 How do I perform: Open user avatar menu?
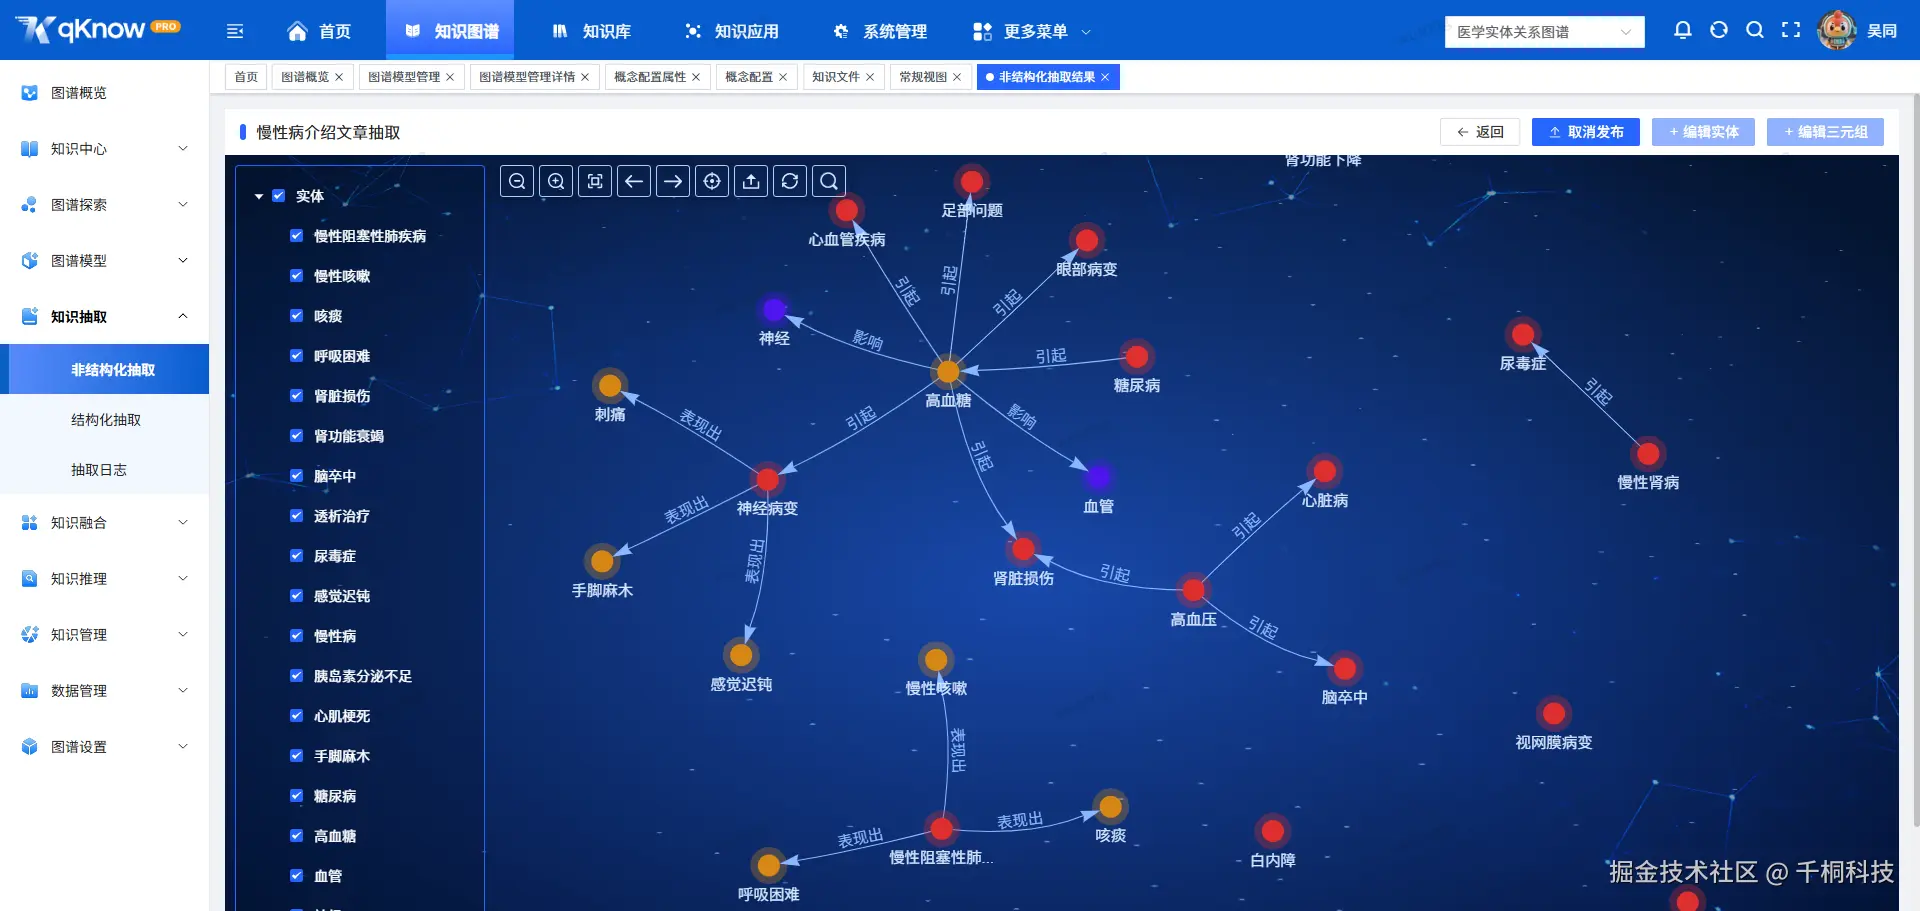point(1837,30)
